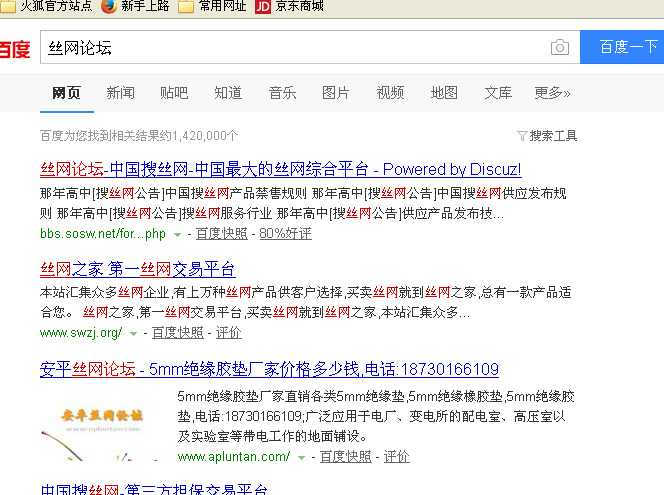The height and width of the screenshot is (495, 664).
Task: Switch to the 新闻 tab
Action: pos(120,93)
